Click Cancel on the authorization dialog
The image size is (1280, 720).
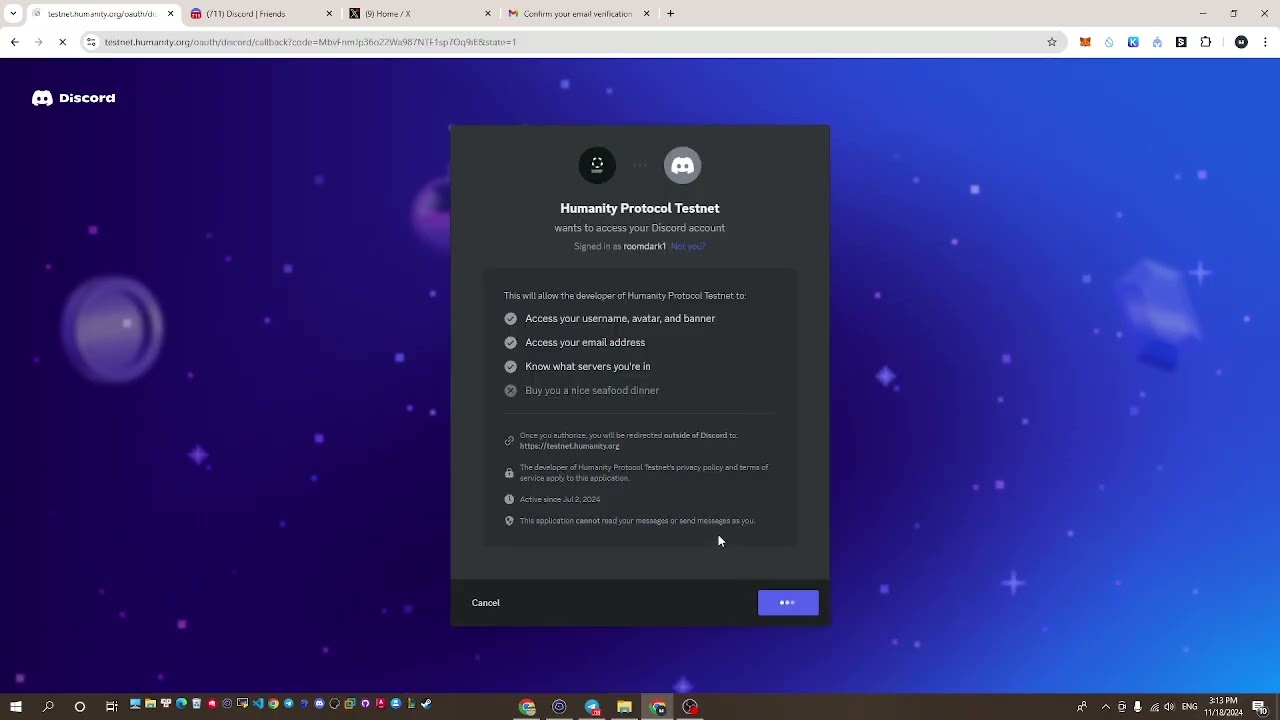coord(485,603)
